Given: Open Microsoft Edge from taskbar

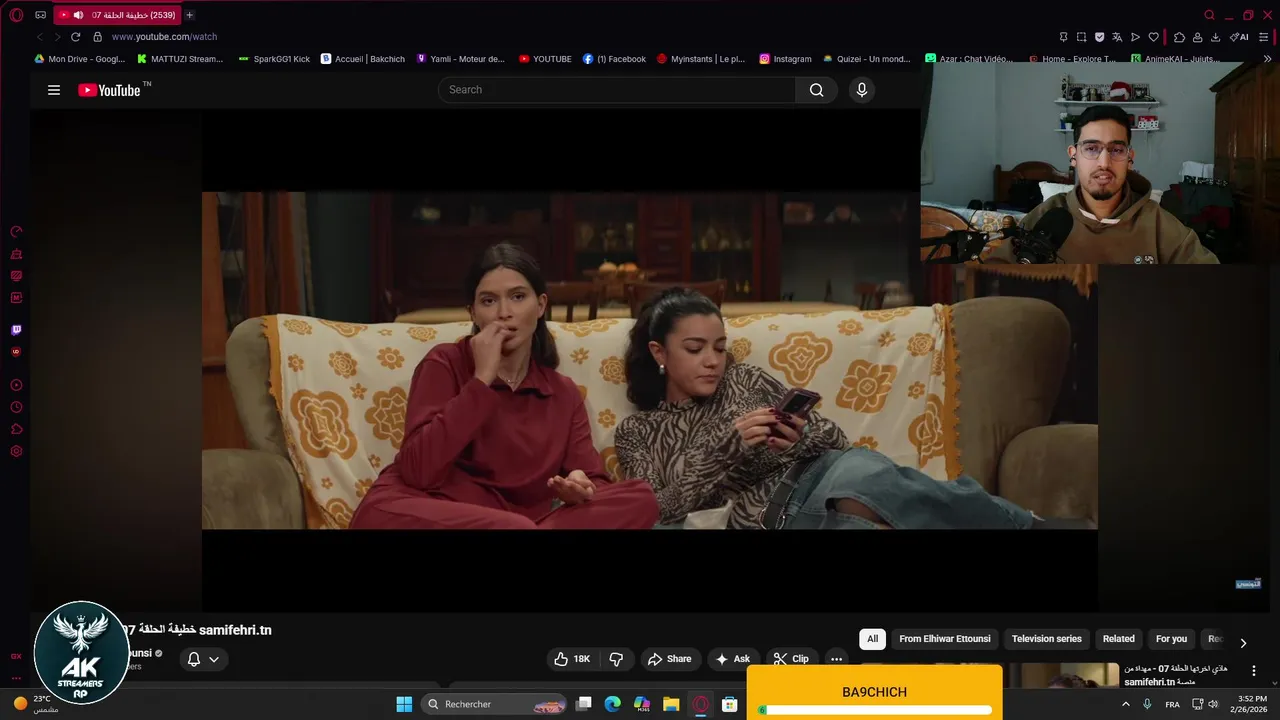Looking at the screenshot, I should [x=613, y=704].
